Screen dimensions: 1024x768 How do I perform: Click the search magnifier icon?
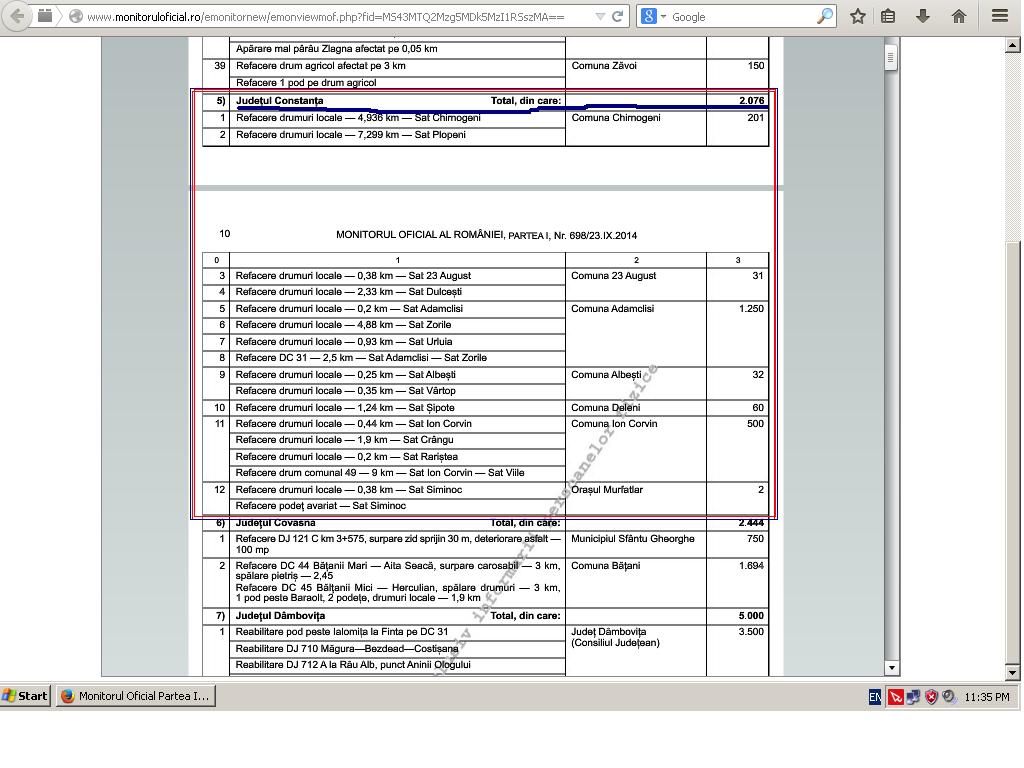824,16
